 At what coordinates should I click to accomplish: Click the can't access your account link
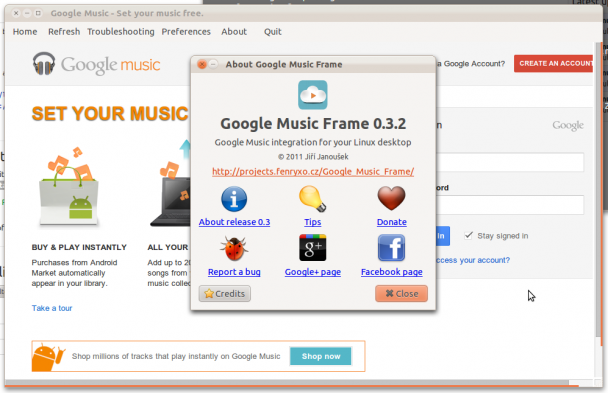coord(473,260)
